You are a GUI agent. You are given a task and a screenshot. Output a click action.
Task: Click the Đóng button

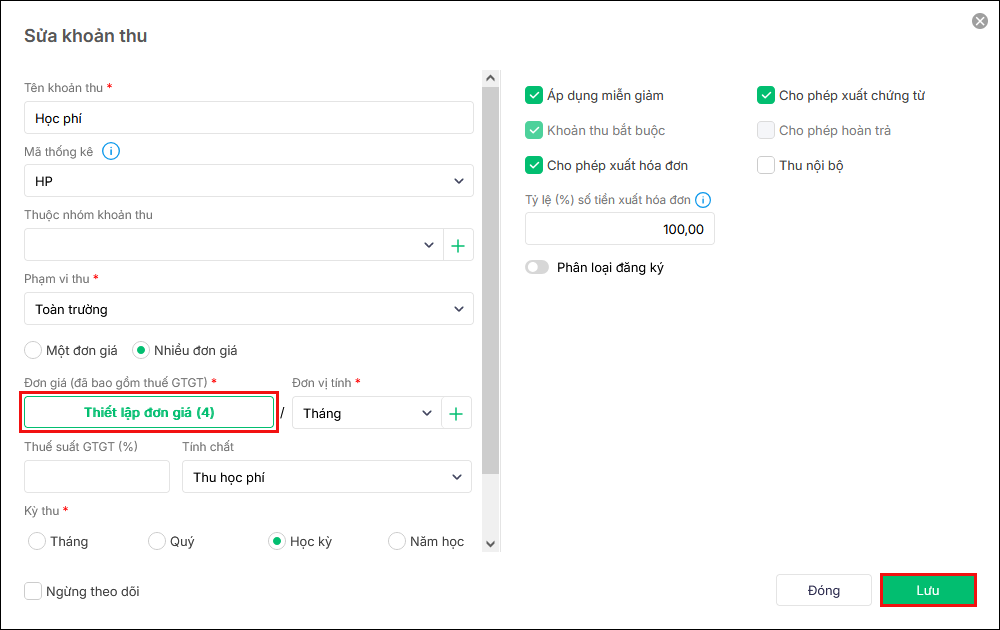pos(824,590)
